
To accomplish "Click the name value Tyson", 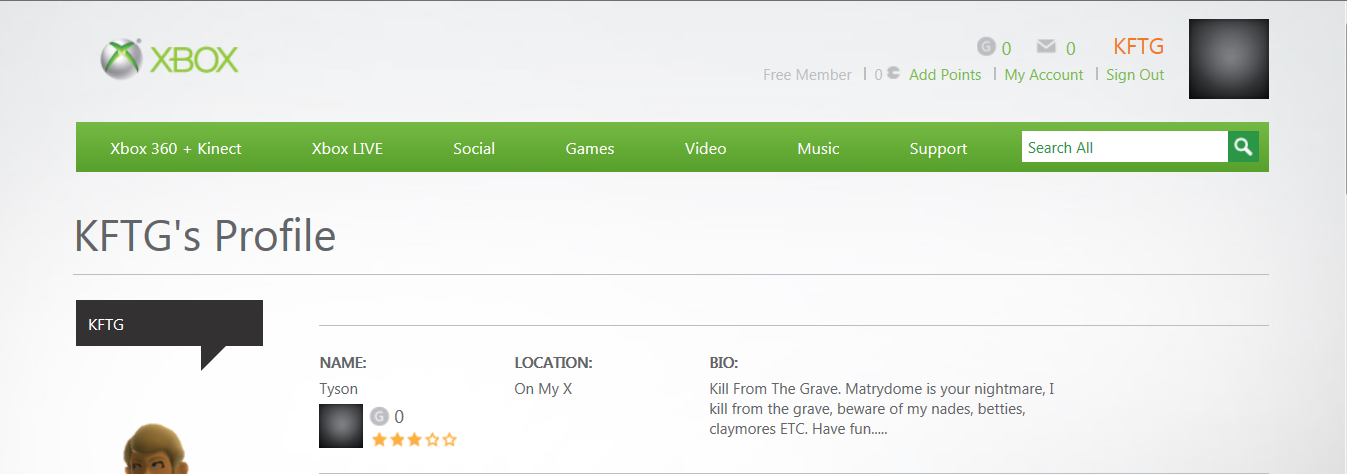I will click(339, 388).
